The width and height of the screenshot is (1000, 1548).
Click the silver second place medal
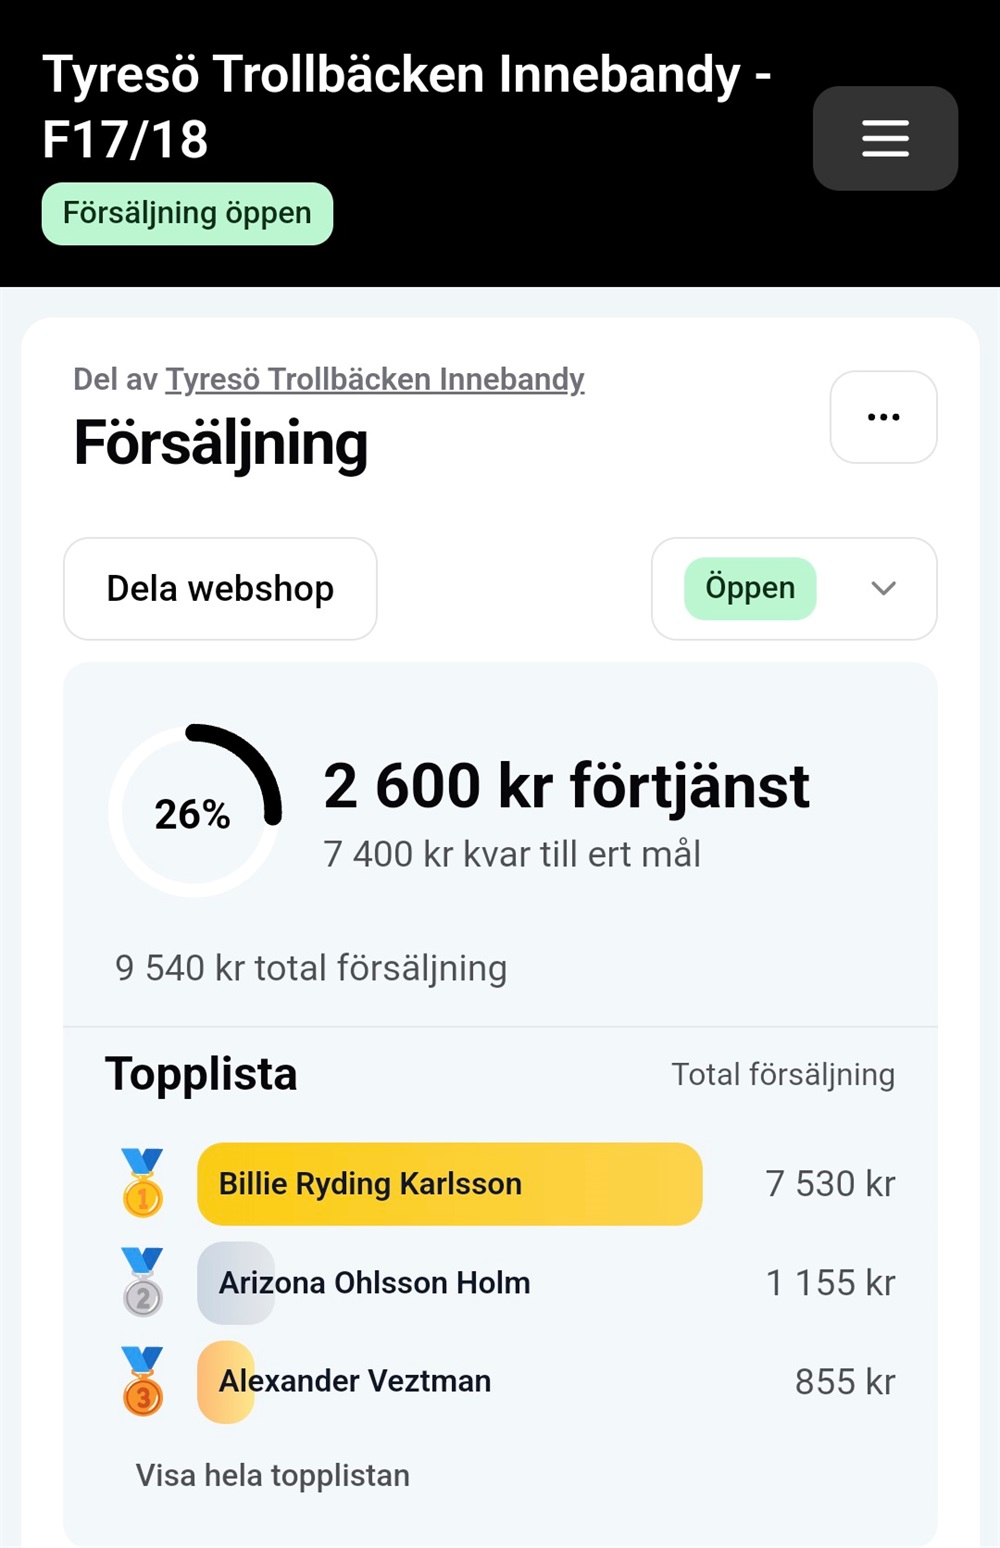(x=142, y=1282)
